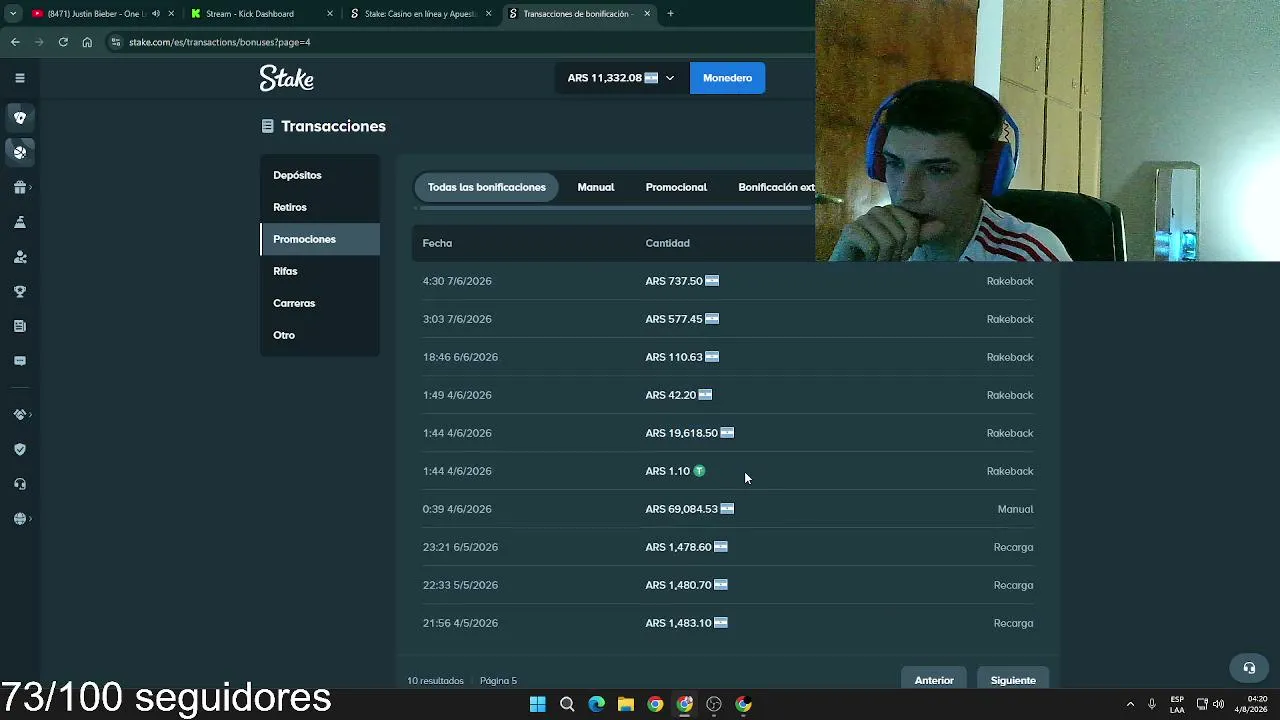Select the Bonificación ext tab
This screenshot has height=720, width=1280.
click(776, 187)
